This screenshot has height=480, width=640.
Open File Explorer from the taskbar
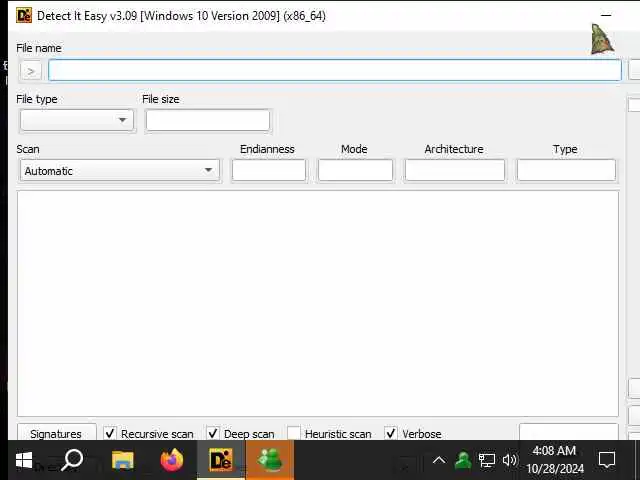[x=122, y=460]
